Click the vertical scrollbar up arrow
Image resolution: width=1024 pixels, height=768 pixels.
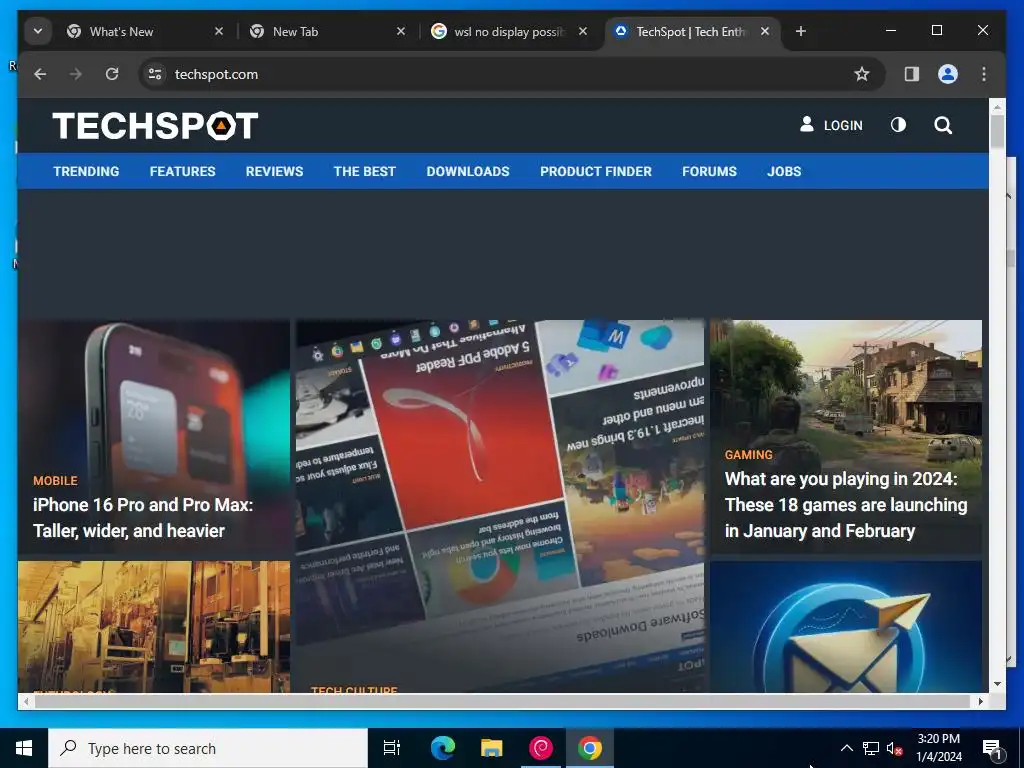pyautogui.click(x=997, y=106)
